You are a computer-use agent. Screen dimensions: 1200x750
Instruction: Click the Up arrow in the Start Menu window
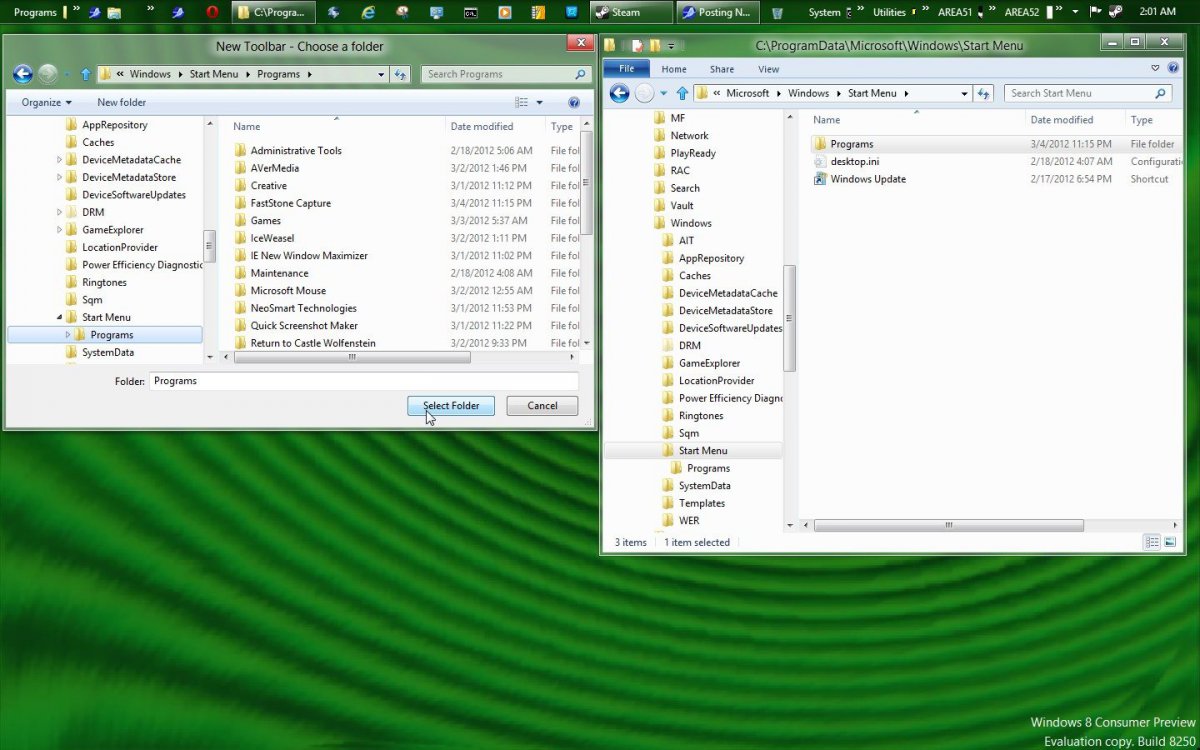(682, 93)
